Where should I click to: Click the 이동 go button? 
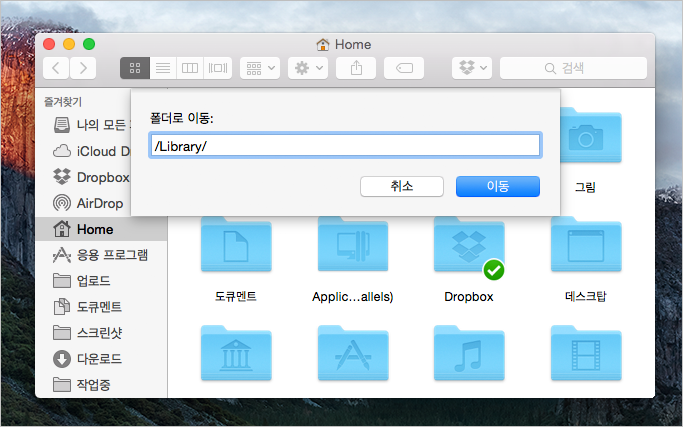(498, 186)
